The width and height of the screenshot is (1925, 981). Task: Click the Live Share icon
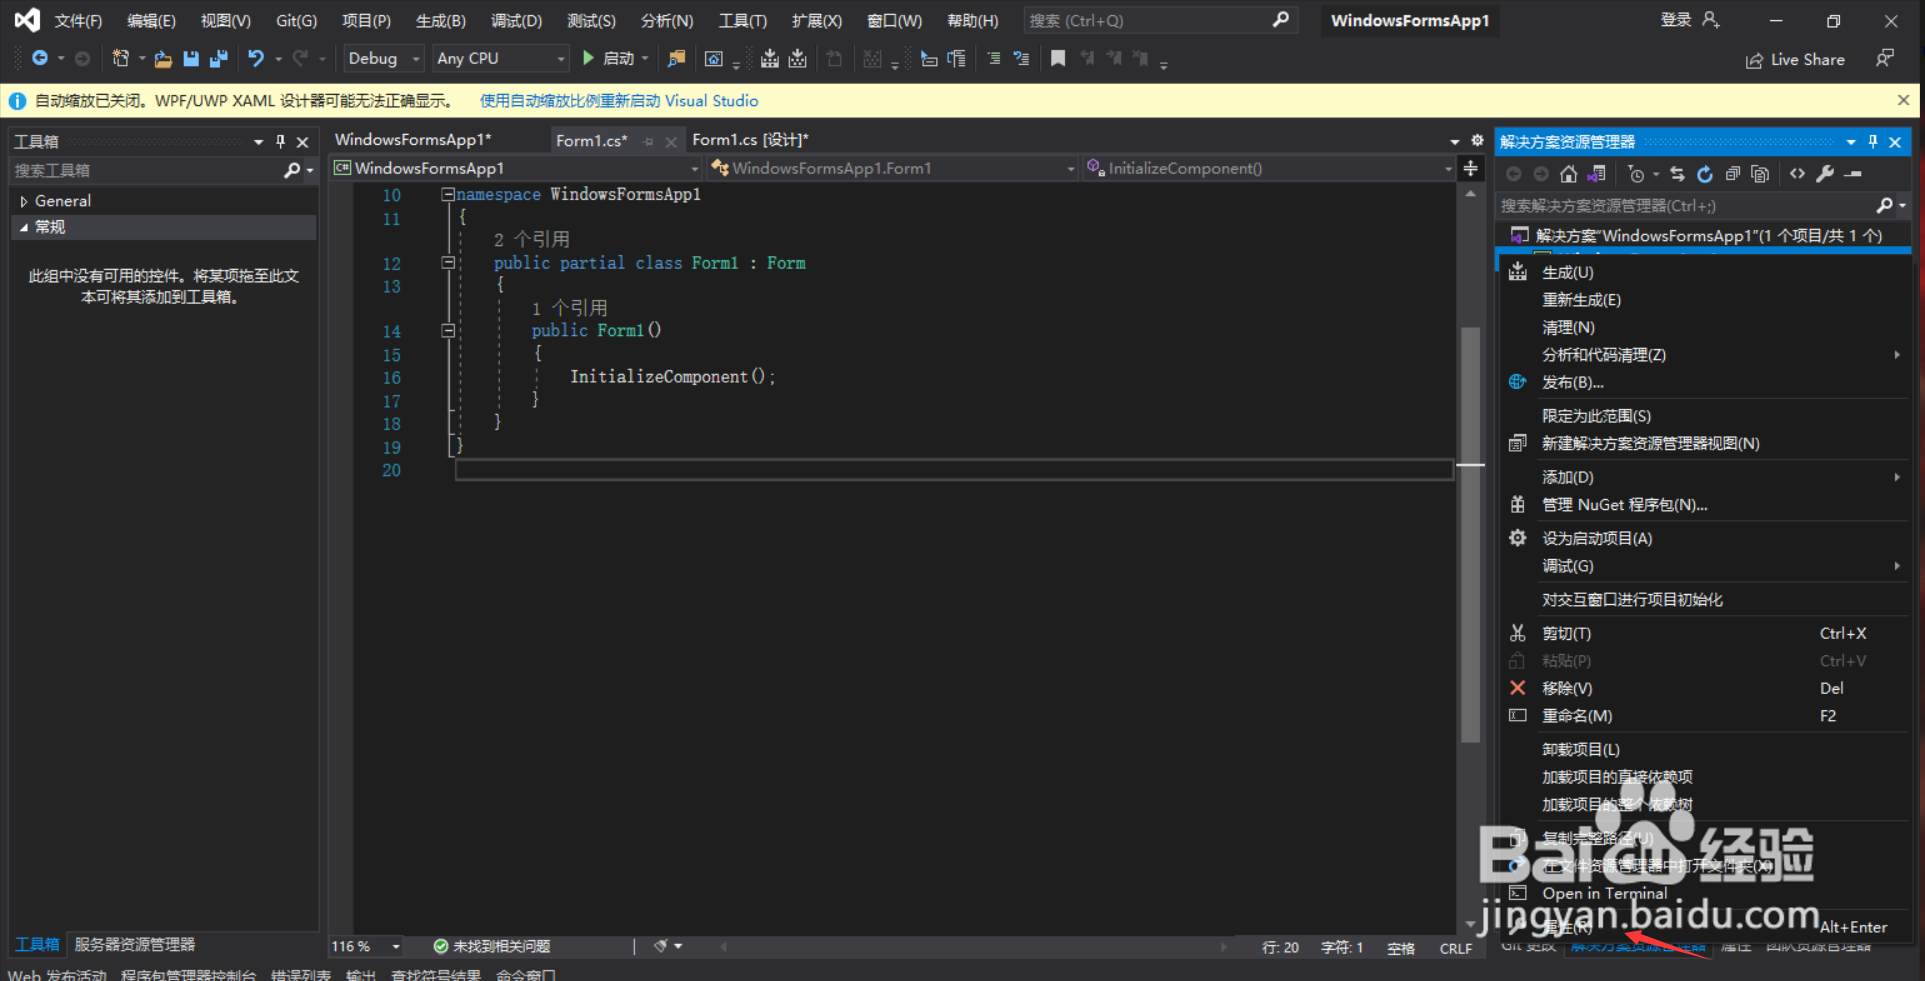pyautogui.click(x=1754, y=61)
